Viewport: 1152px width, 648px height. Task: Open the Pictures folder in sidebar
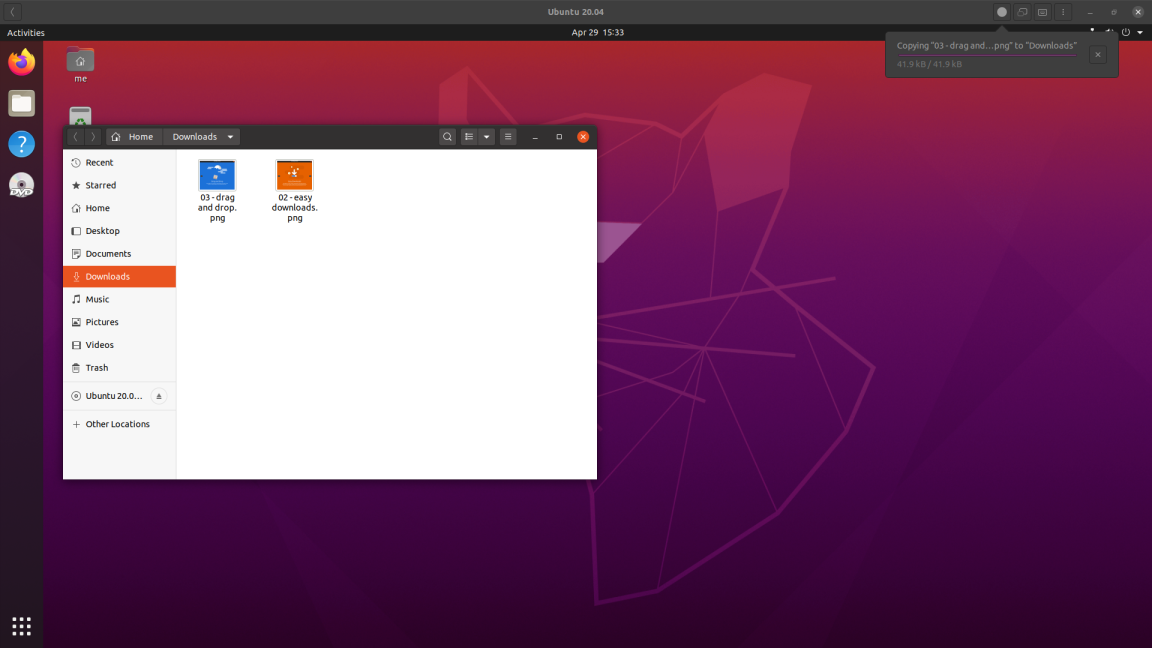click(x=101, y=321)
